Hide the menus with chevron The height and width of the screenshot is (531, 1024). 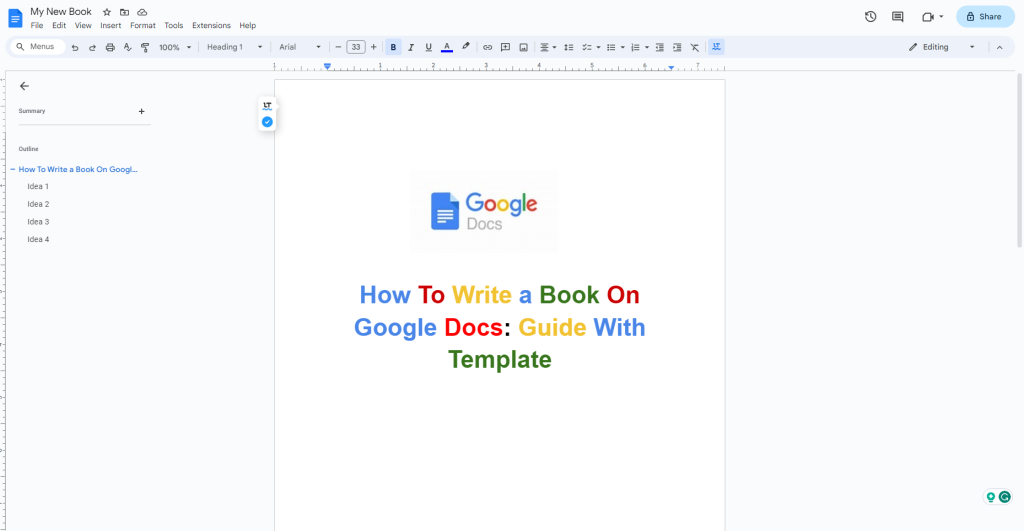999,47
